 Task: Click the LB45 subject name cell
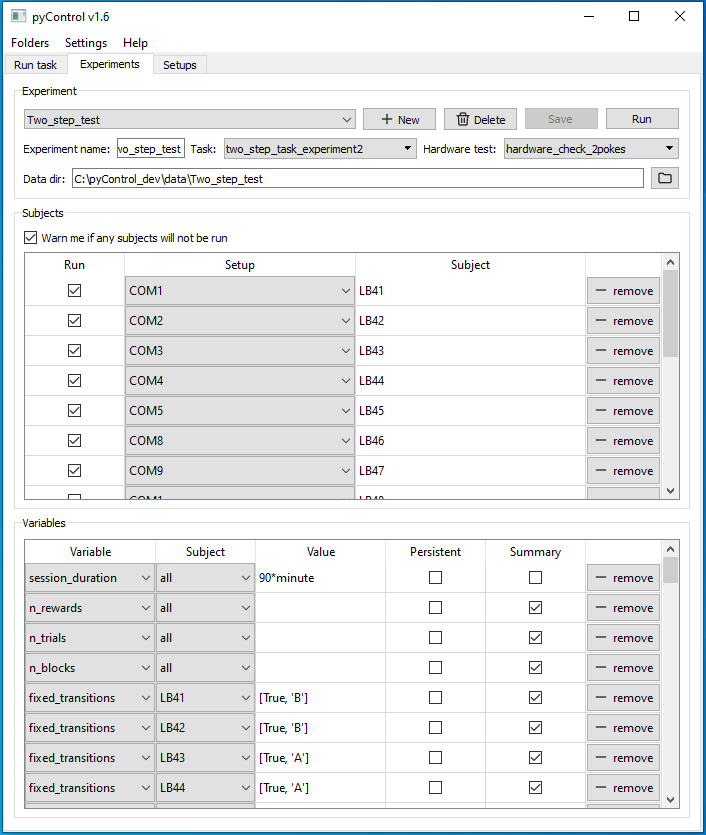[x=470, y=411]
